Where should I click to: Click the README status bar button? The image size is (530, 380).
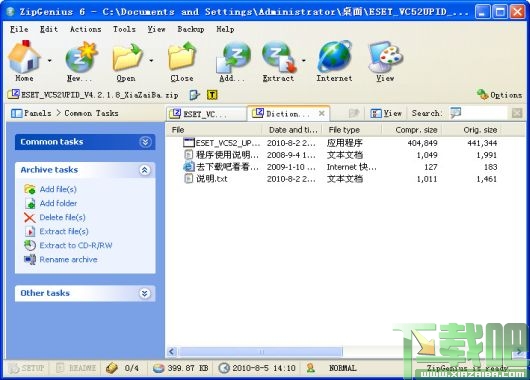click(76, 368)
